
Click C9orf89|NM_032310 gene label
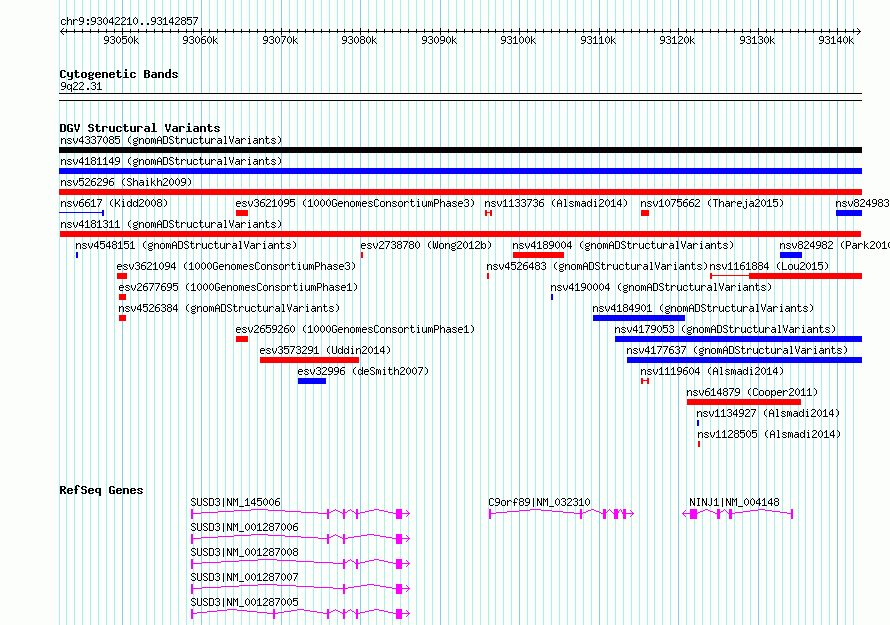539,502
